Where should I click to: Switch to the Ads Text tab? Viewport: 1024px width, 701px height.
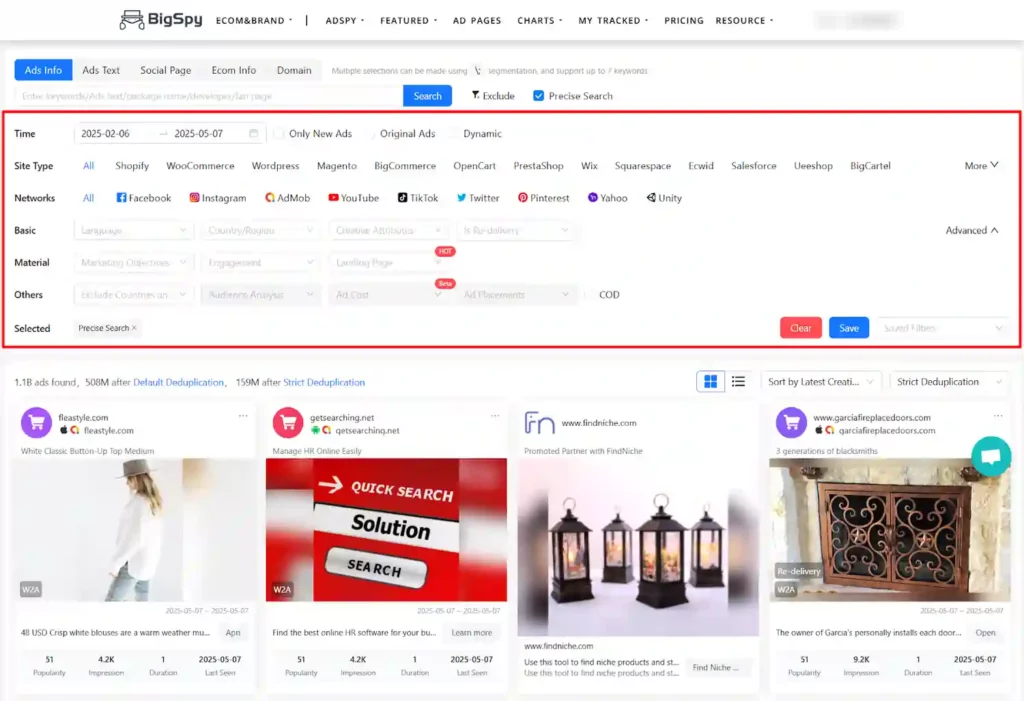coord(100,70)
